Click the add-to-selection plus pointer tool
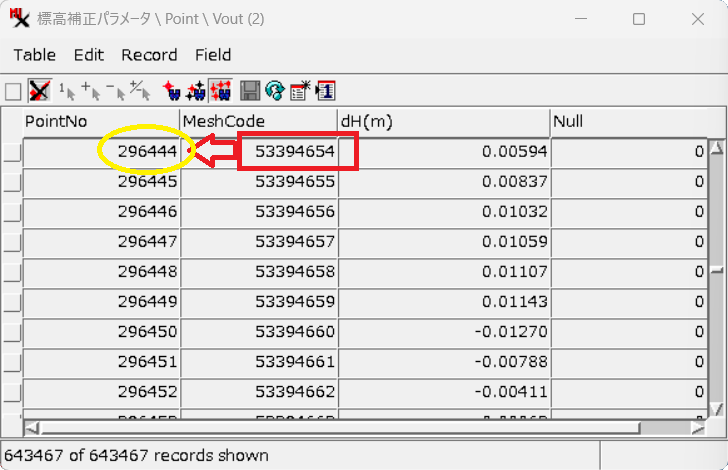This screenshot has width=728, height=470. coord(92,91)
